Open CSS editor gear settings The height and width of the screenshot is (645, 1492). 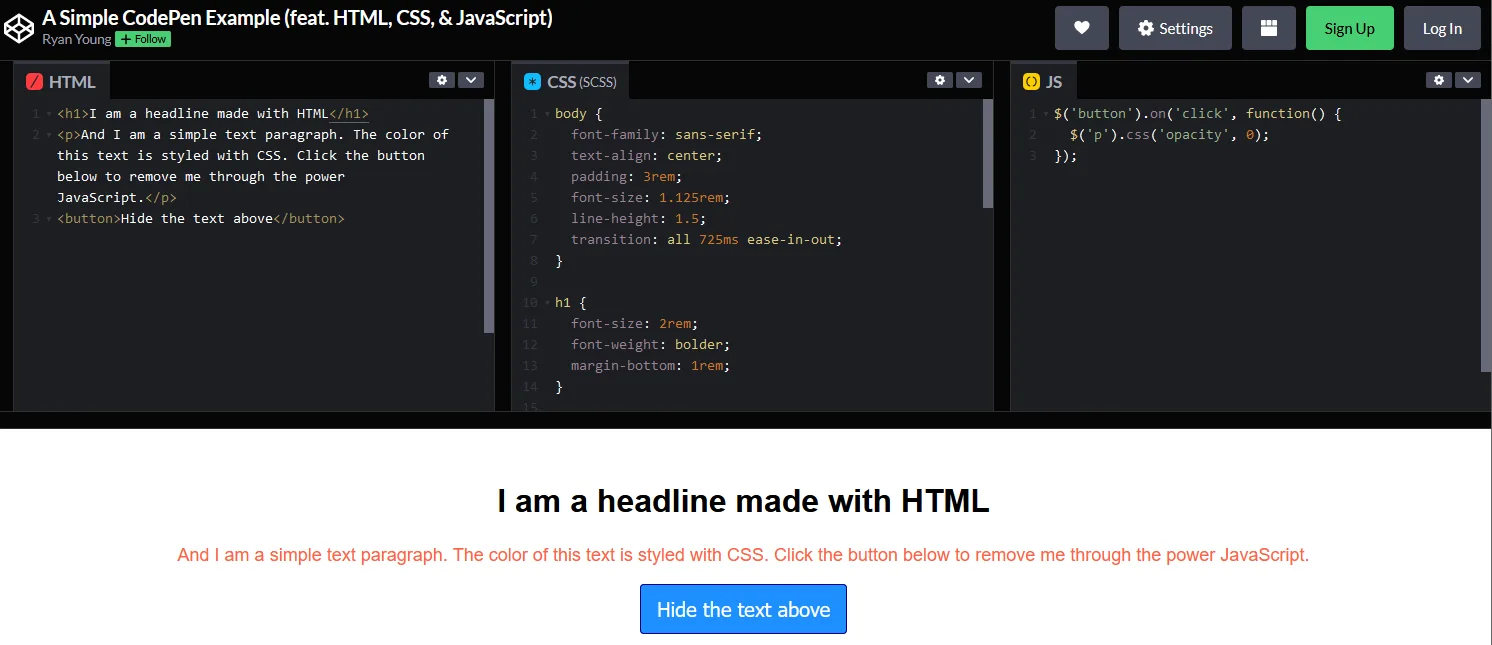pos(939,80)
